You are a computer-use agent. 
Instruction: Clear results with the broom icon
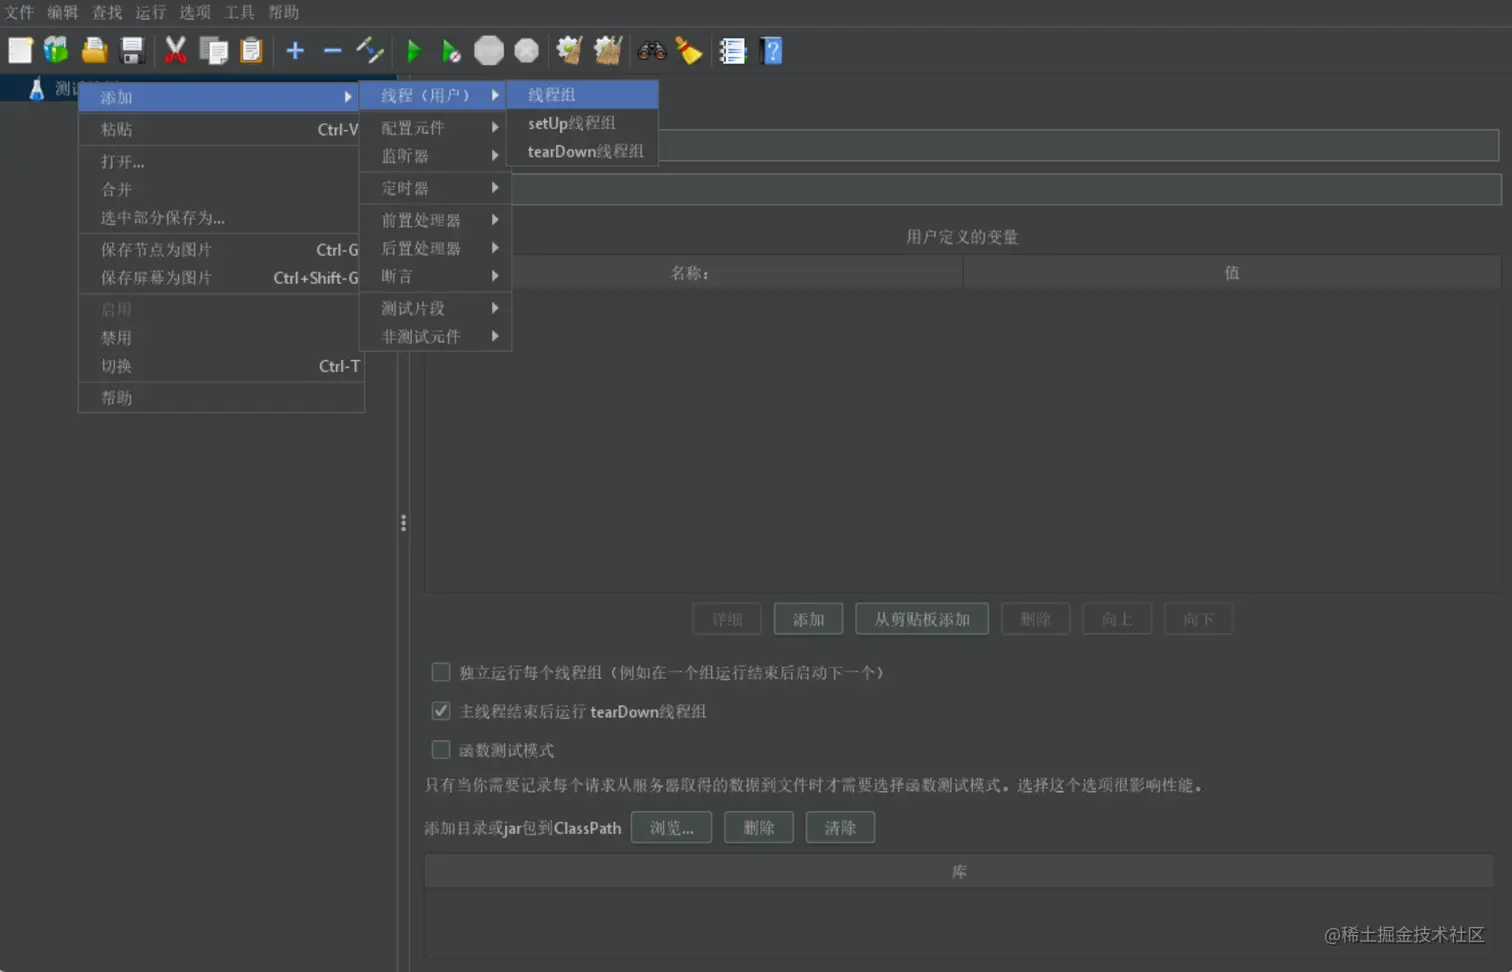(690, 51)
